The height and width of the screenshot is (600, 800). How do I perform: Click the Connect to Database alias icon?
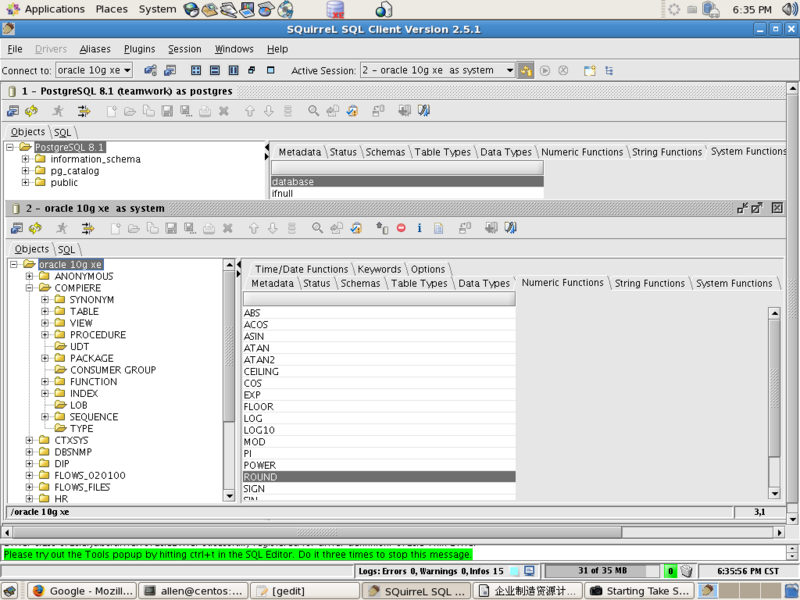coord(148,70)
